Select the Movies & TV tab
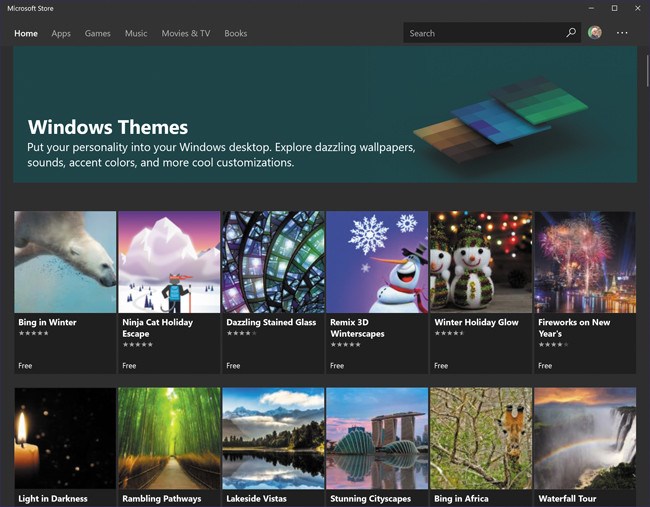This screenshot has height=507, width=650. (186, 33)
